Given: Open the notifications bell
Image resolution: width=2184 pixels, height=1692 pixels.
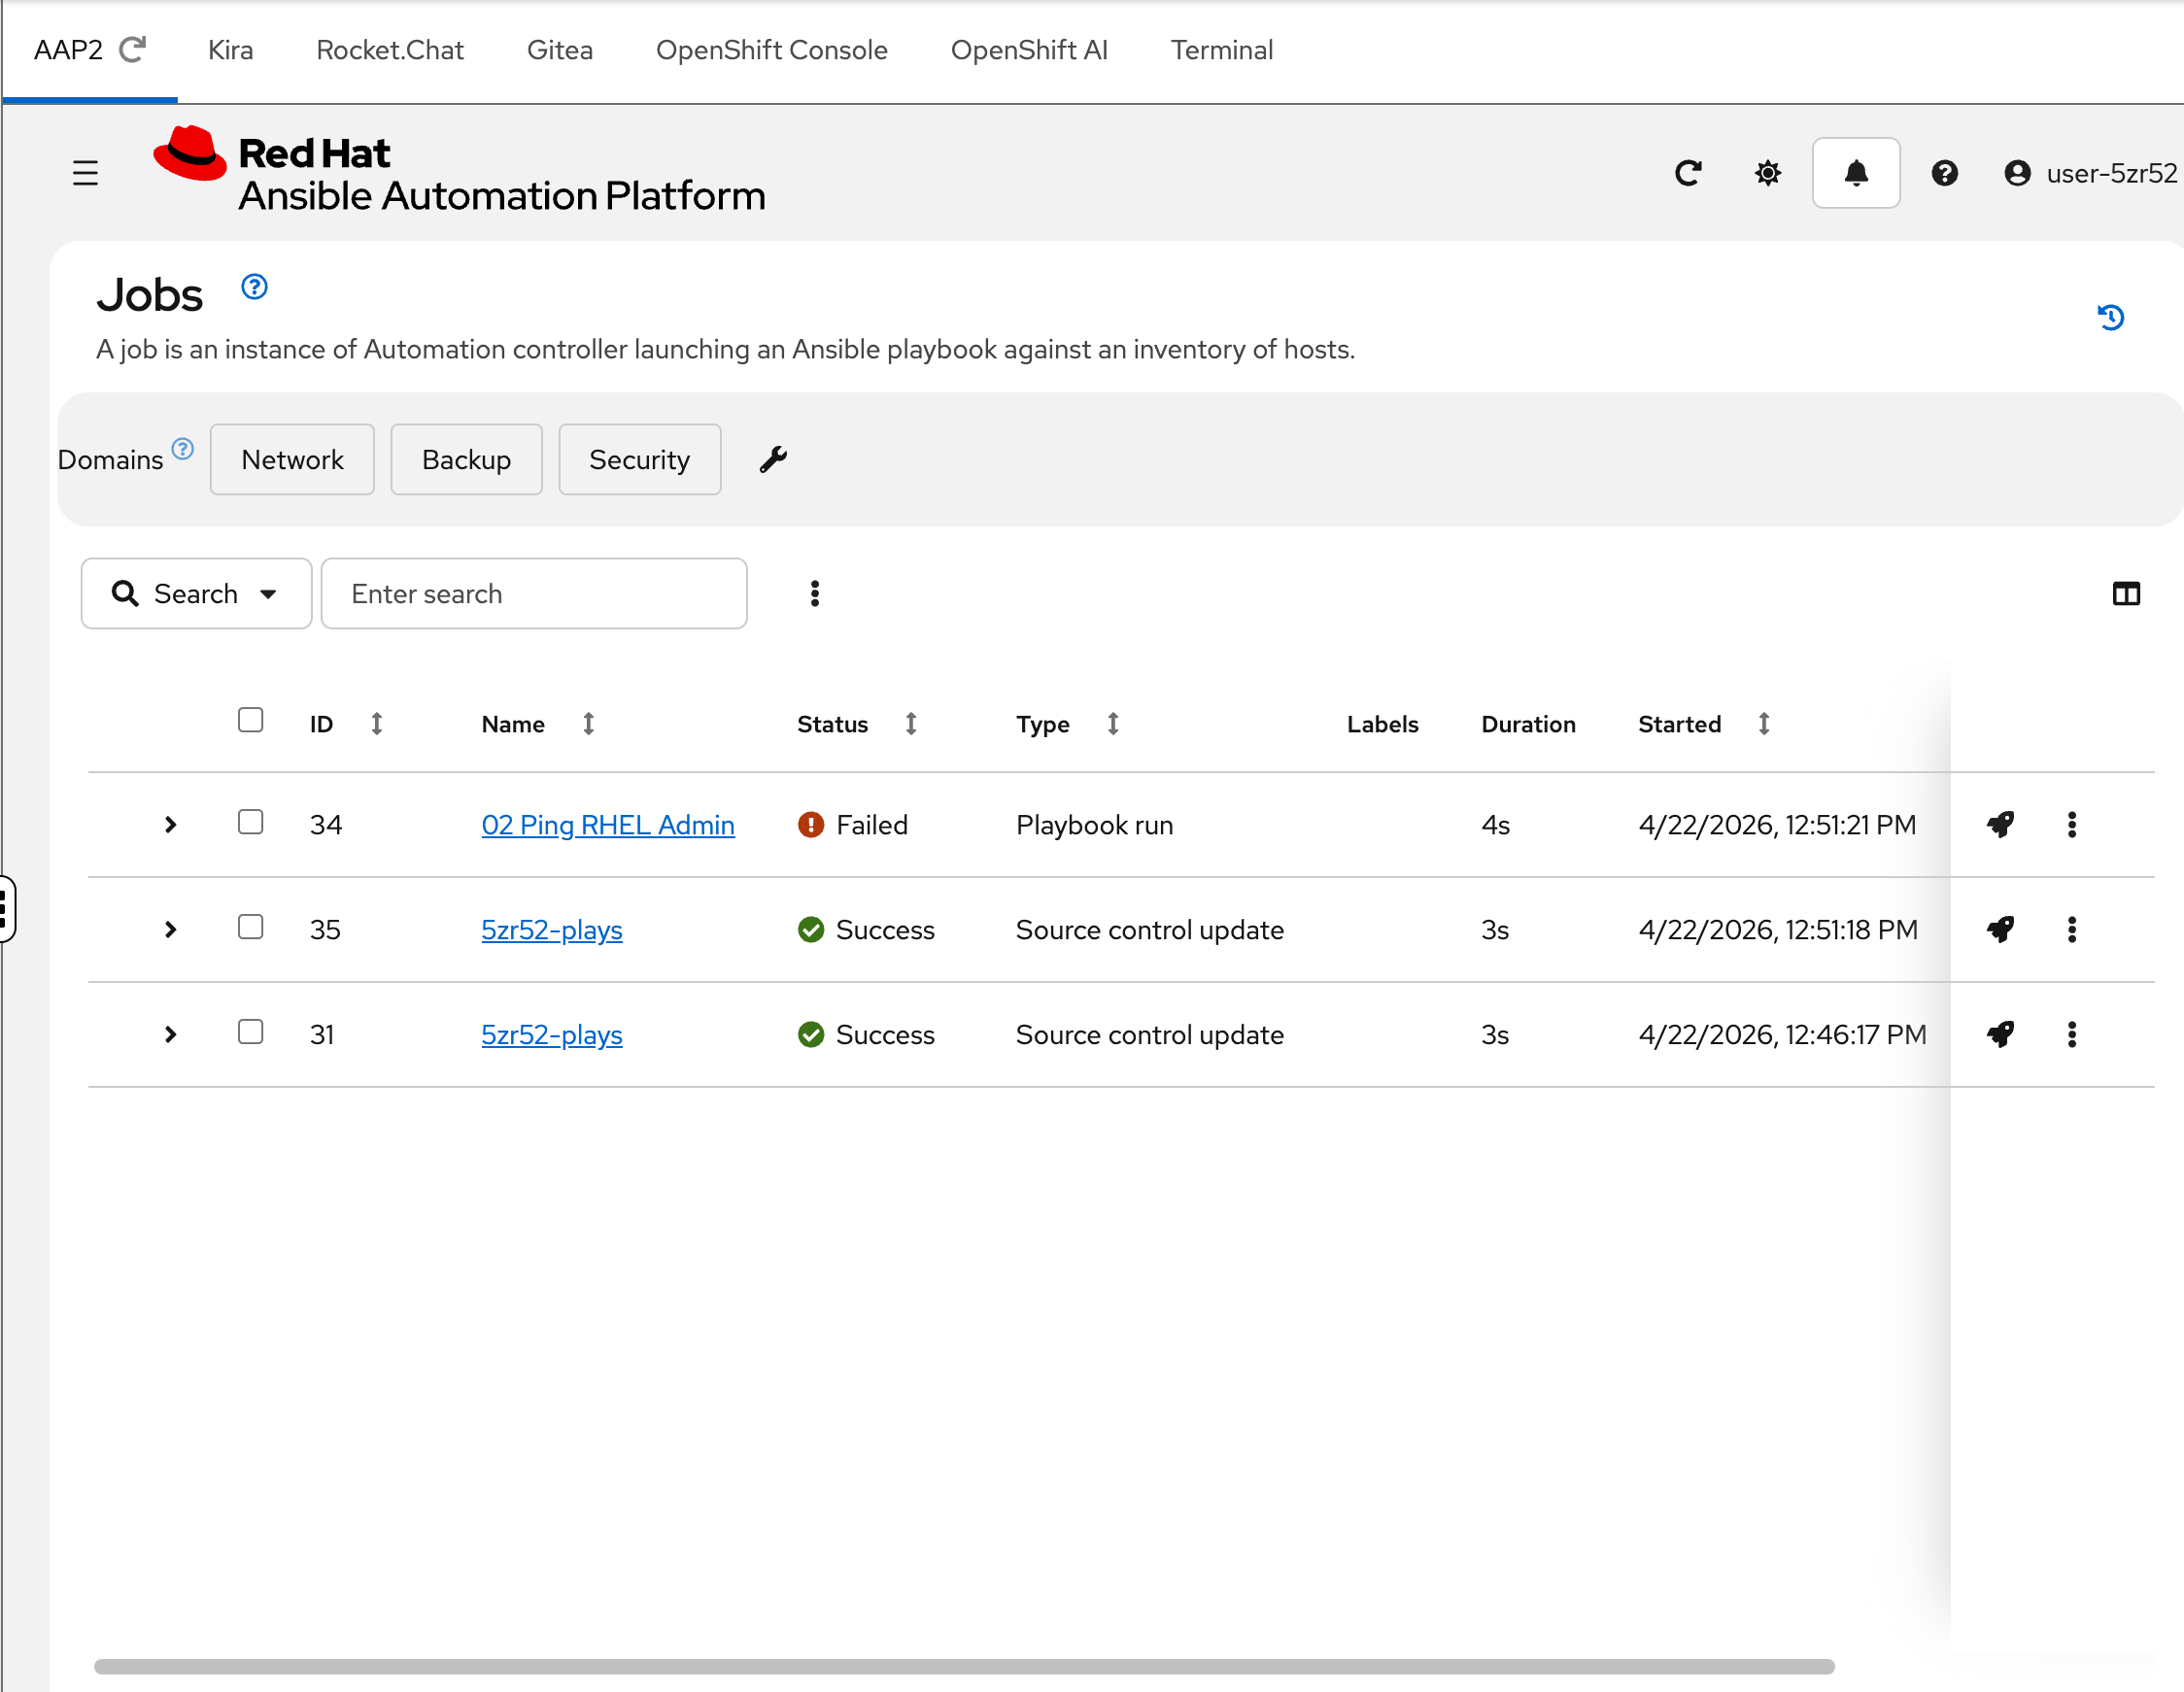Looking at the screenshot, I should click(x=1856, y=173).
